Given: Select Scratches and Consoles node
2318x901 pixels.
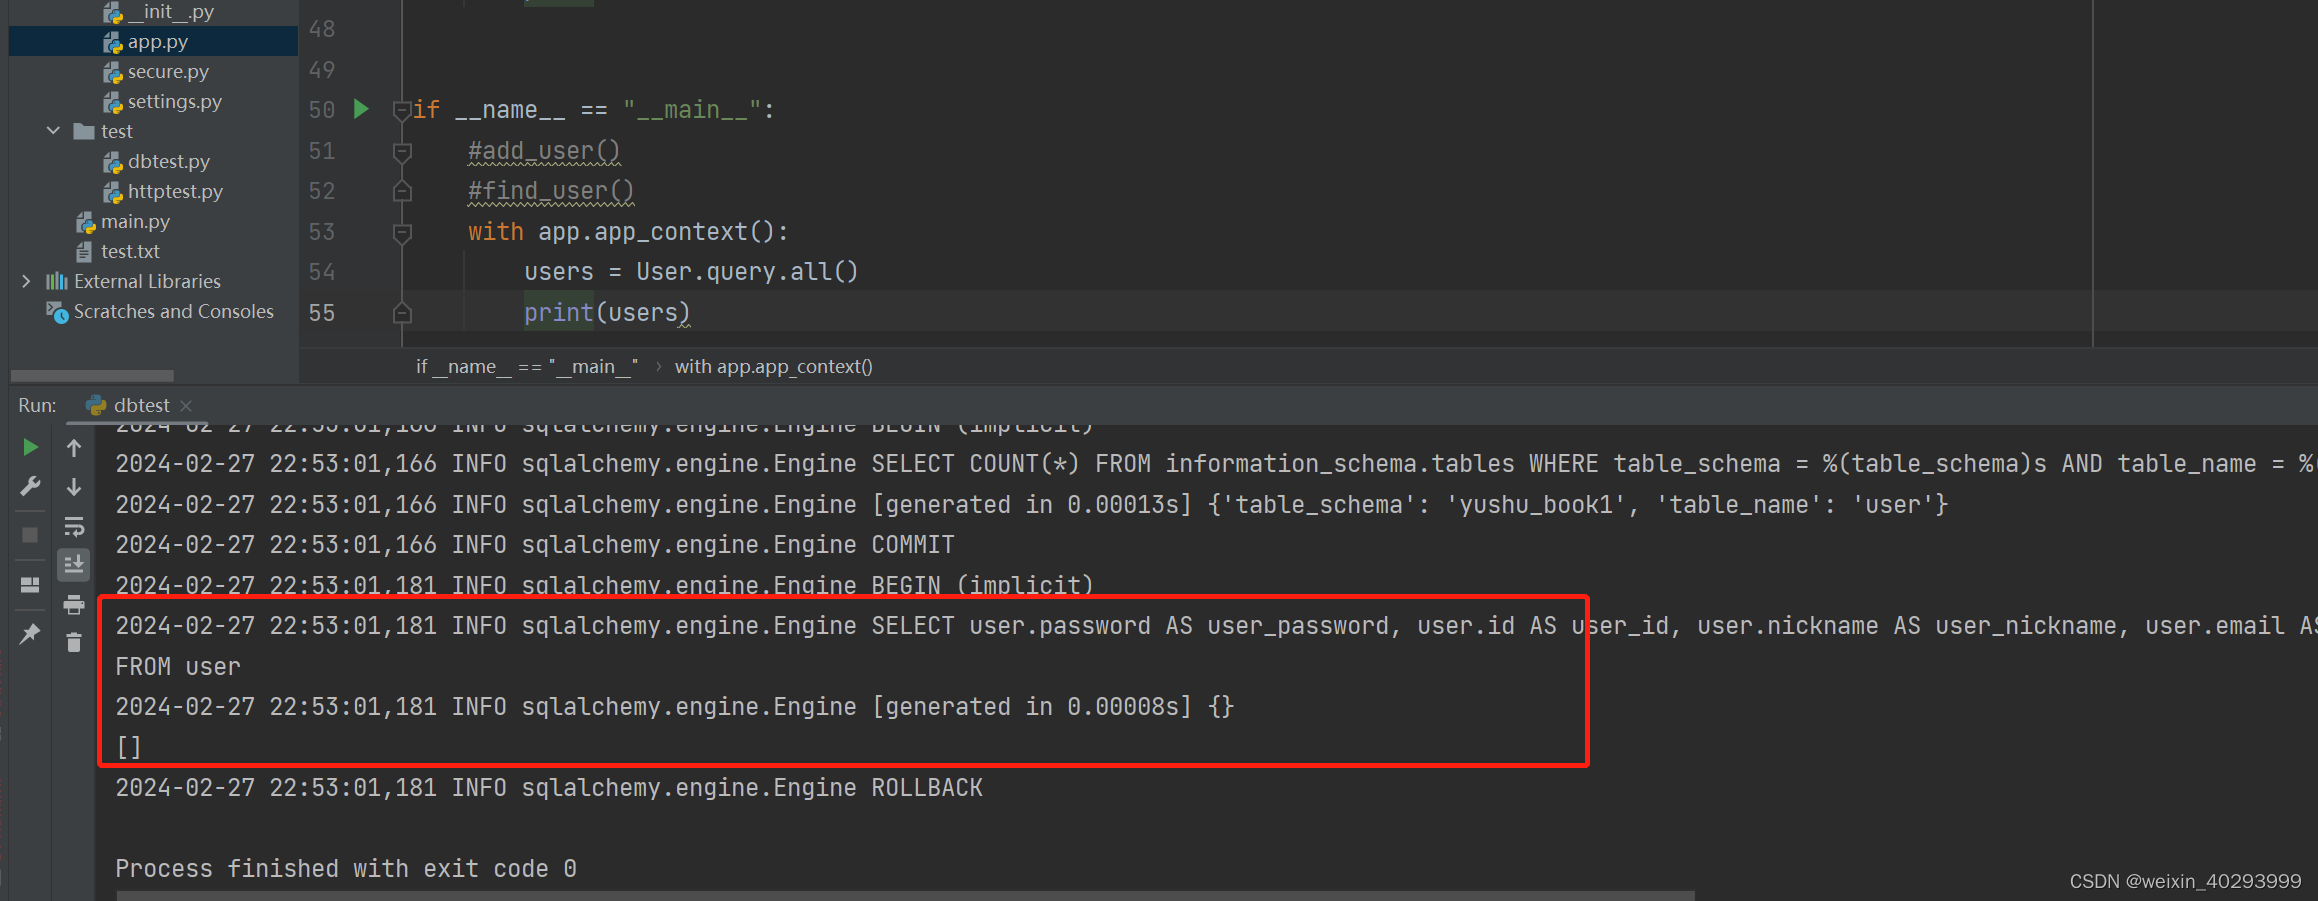Looking at the screenshot, I should point(173,312).
